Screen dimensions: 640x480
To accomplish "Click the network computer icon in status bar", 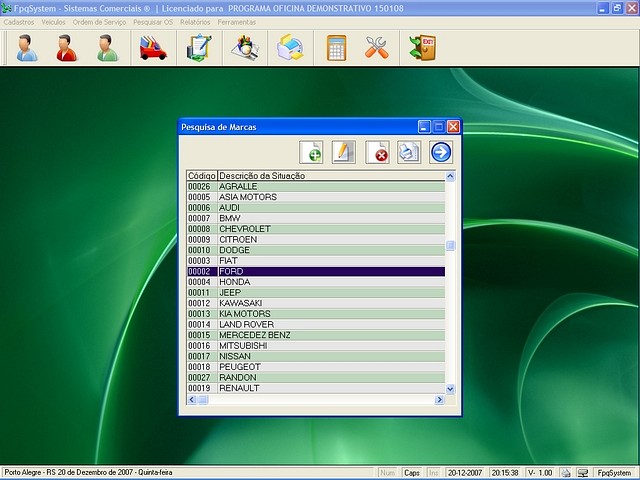I will click(583, 473).
